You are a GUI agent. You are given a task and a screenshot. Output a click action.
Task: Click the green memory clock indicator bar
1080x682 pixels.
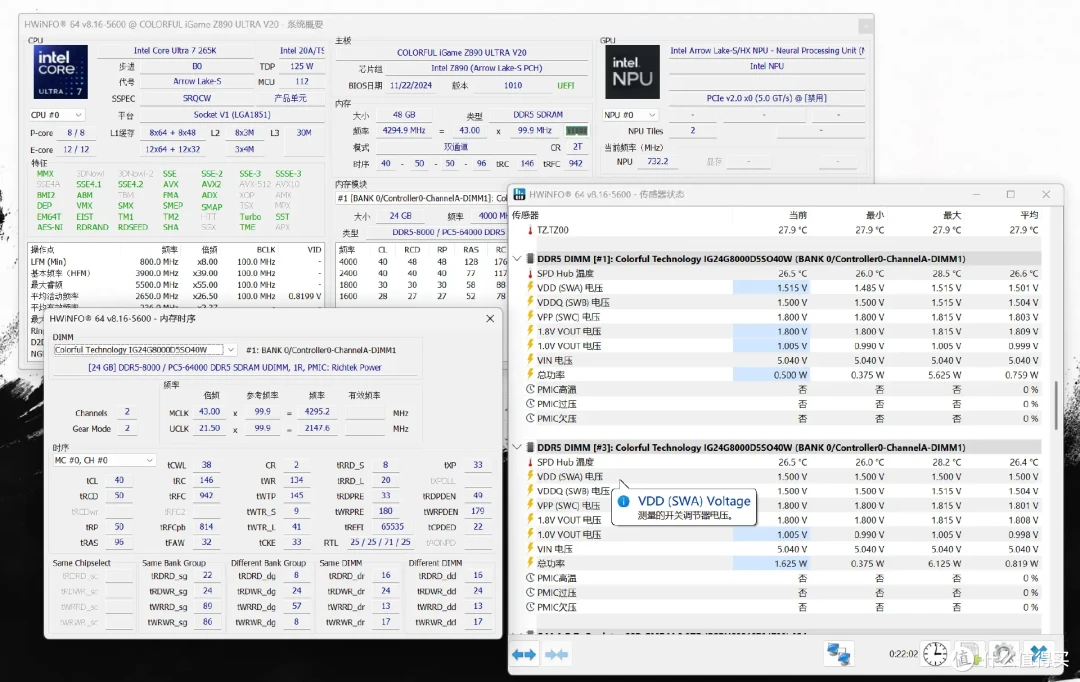(x=577, y=131)
